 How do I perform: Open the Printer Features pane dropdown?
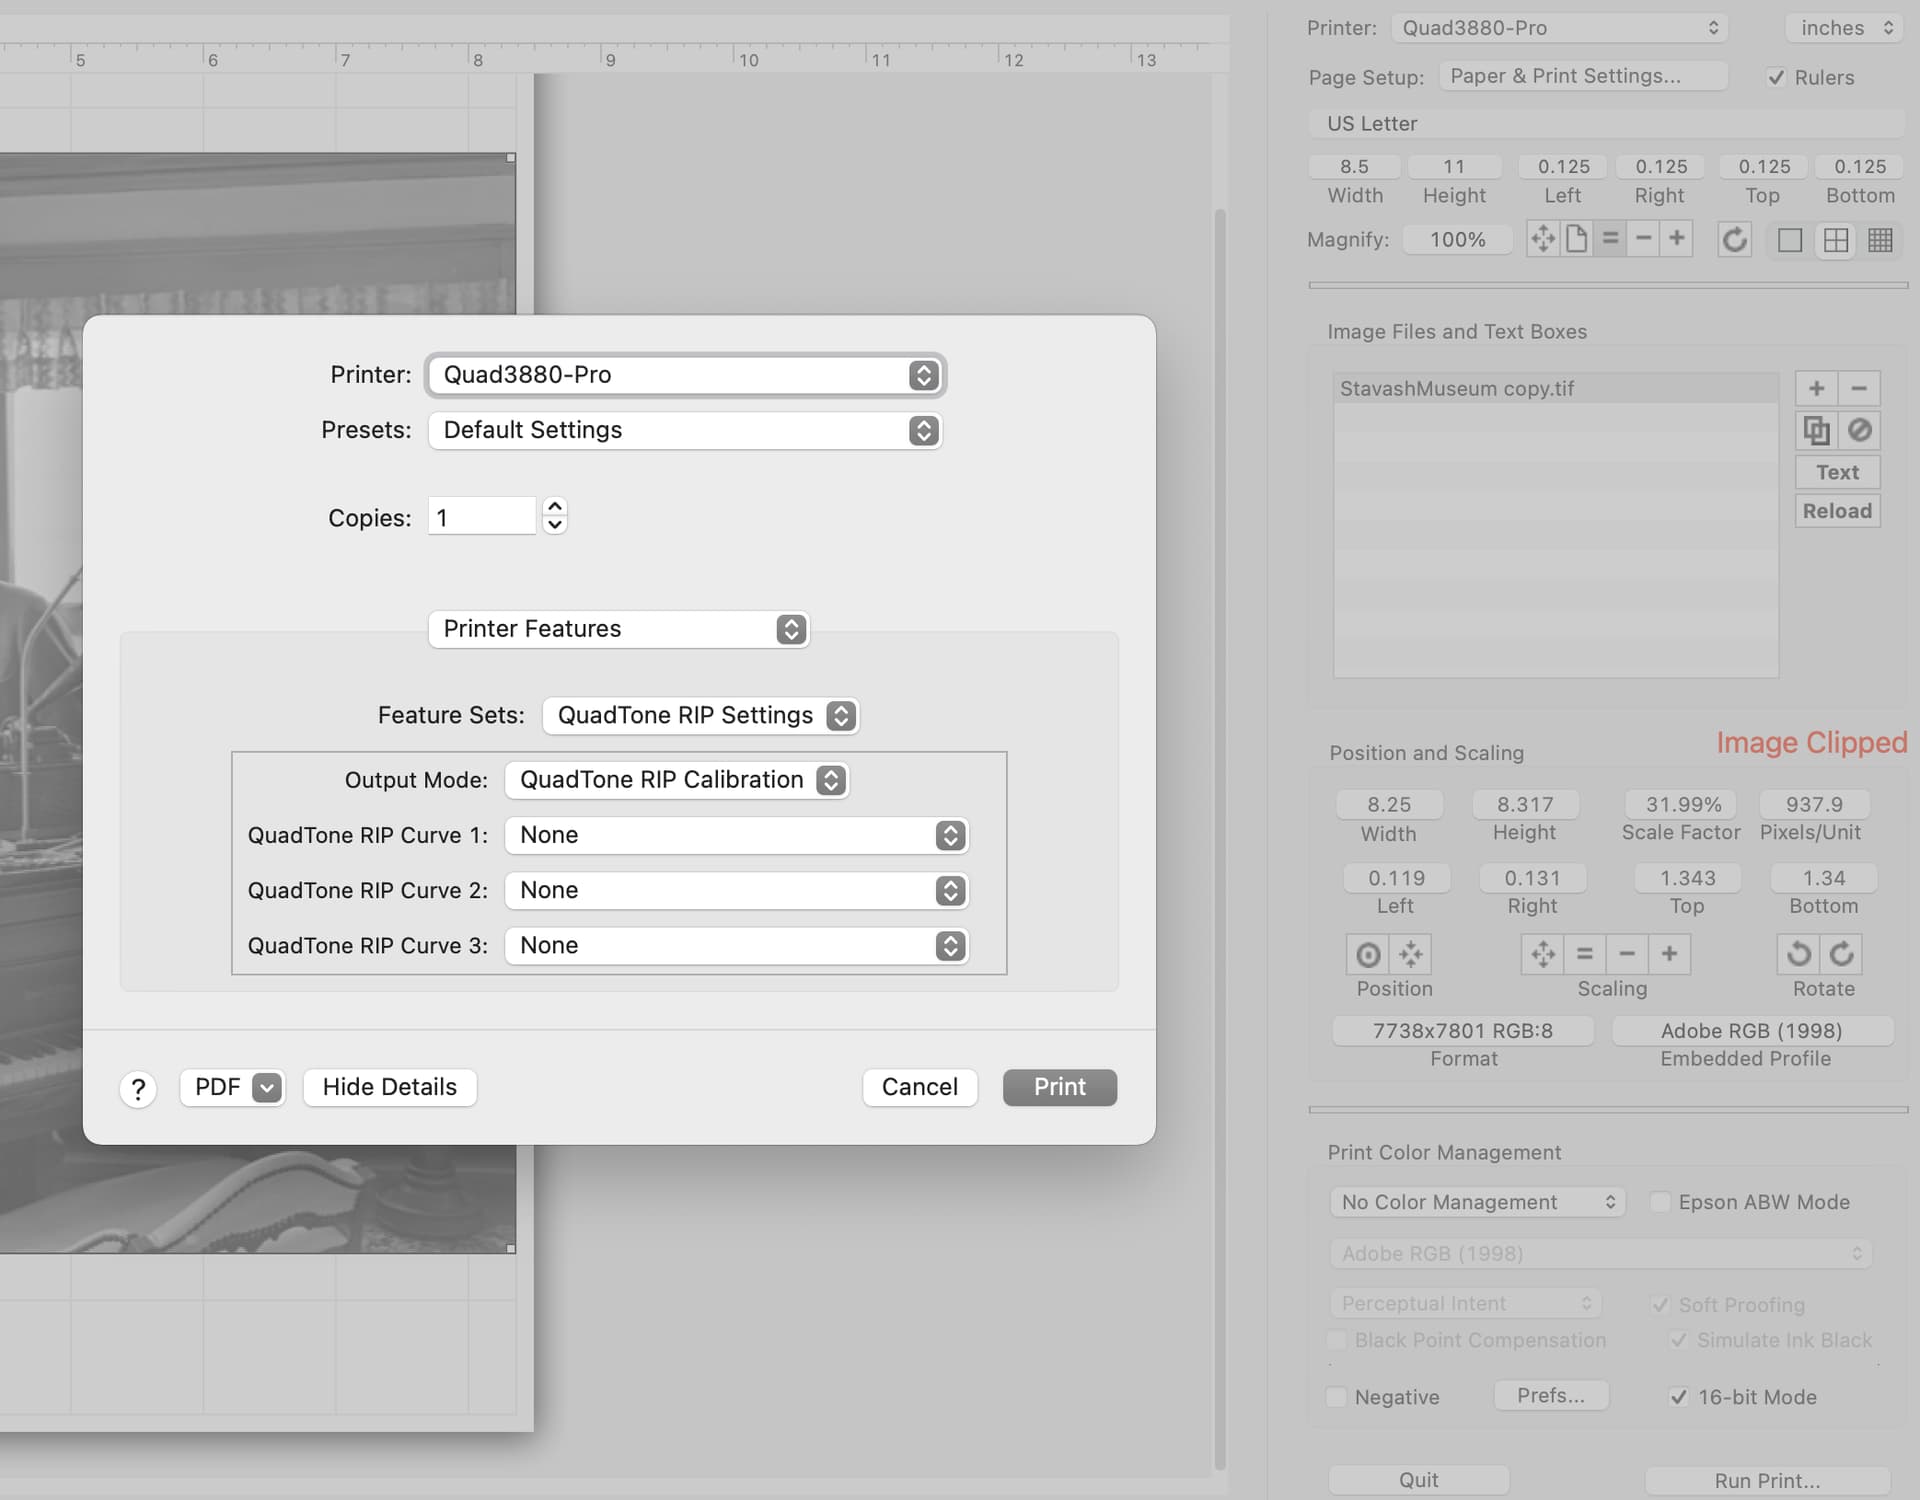click(618, 629)
